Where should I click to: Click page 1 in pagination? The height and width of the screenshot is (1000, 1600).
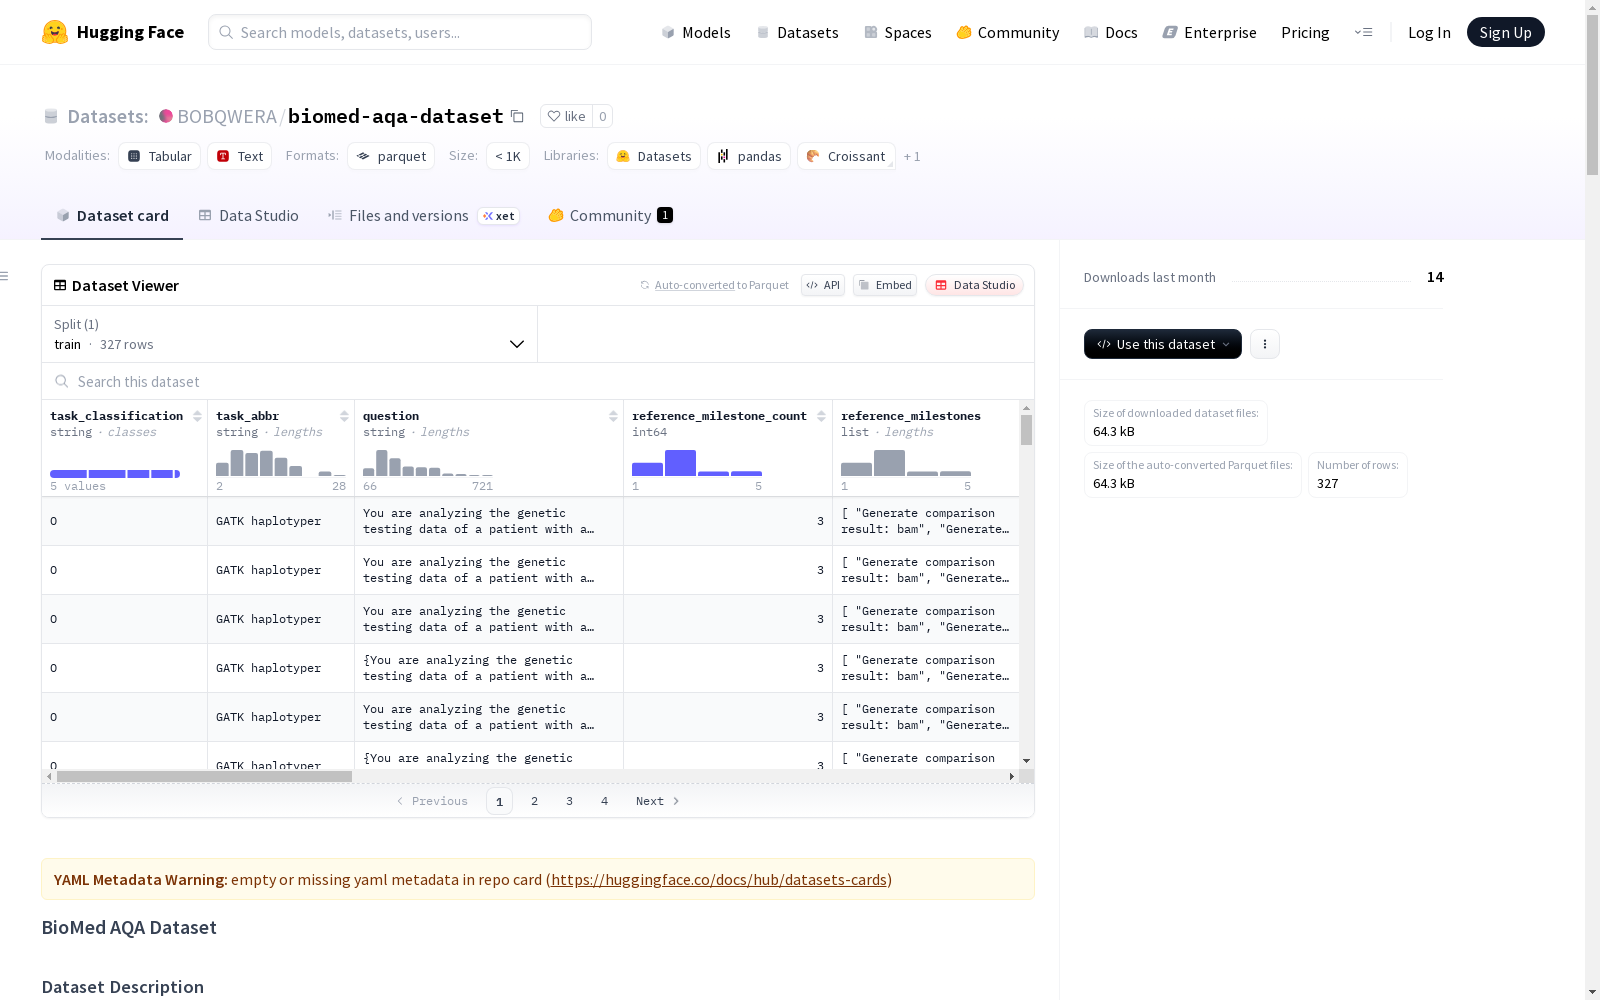pos(500,801)
